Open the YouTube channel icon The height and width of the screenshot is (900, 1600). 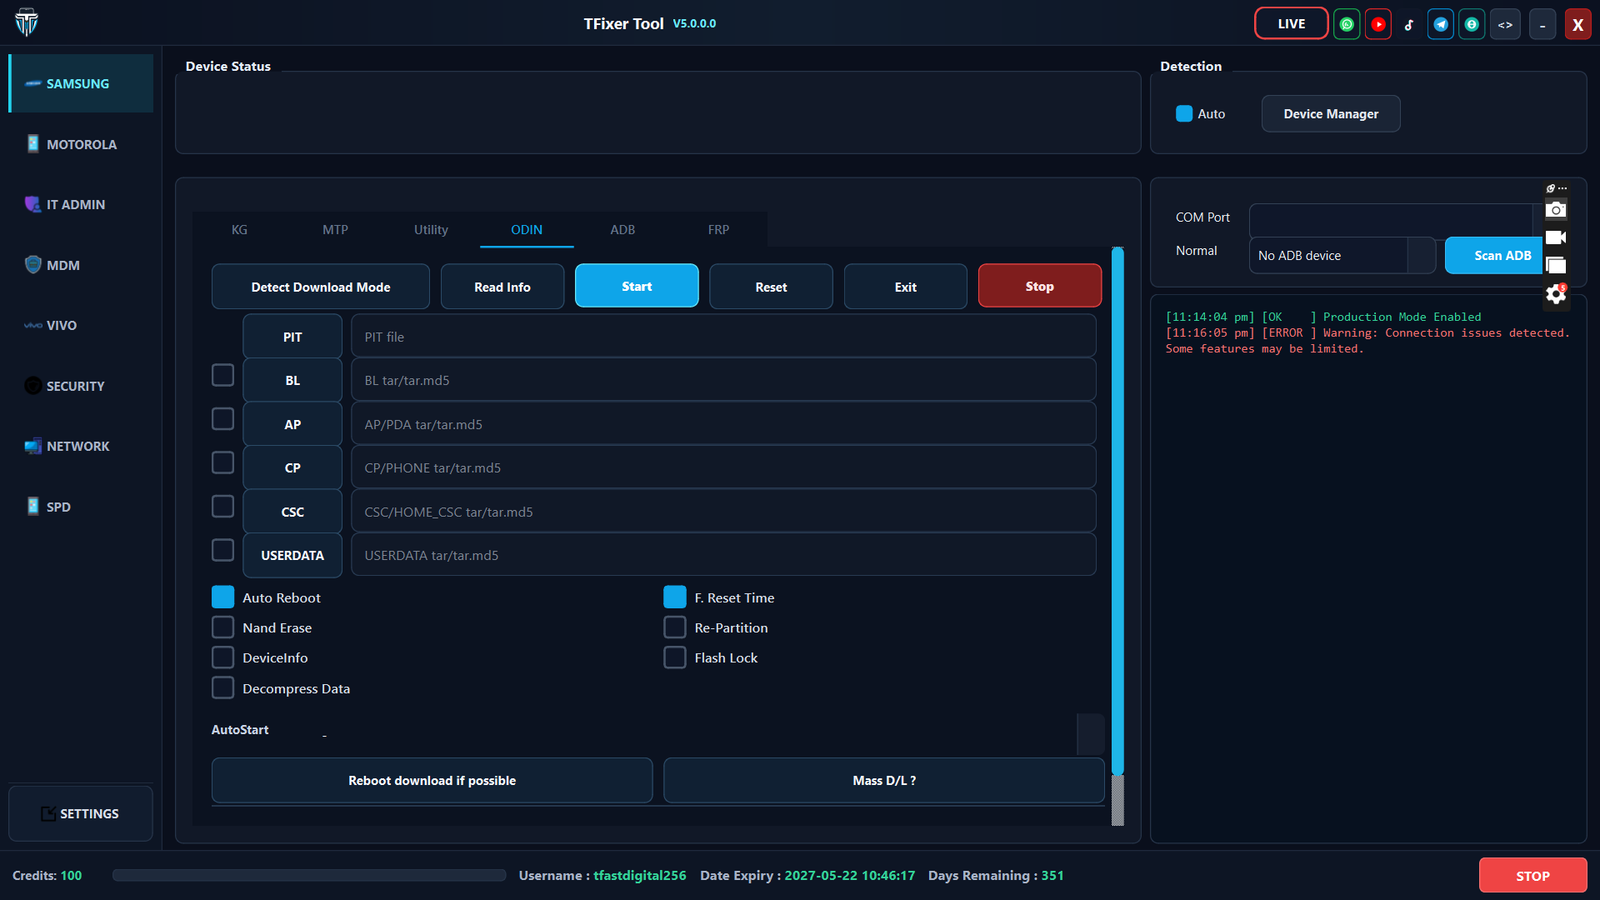pos(1378,24)
